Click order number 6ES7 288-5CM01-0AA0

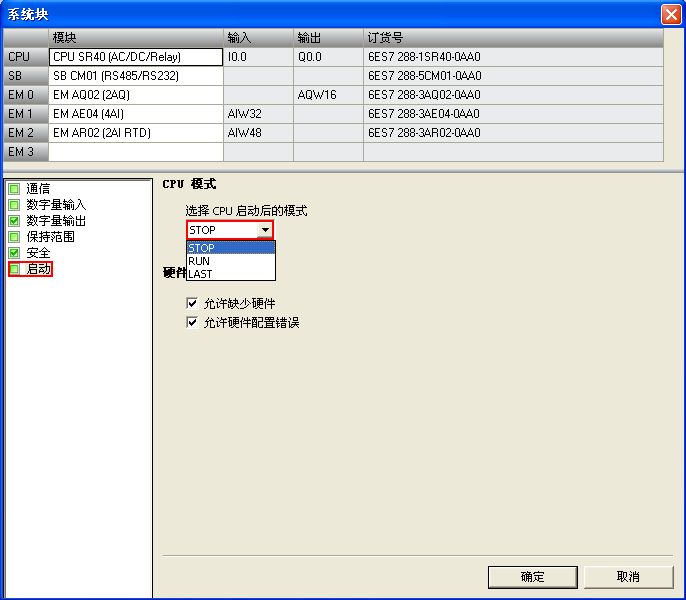point(513,76)
